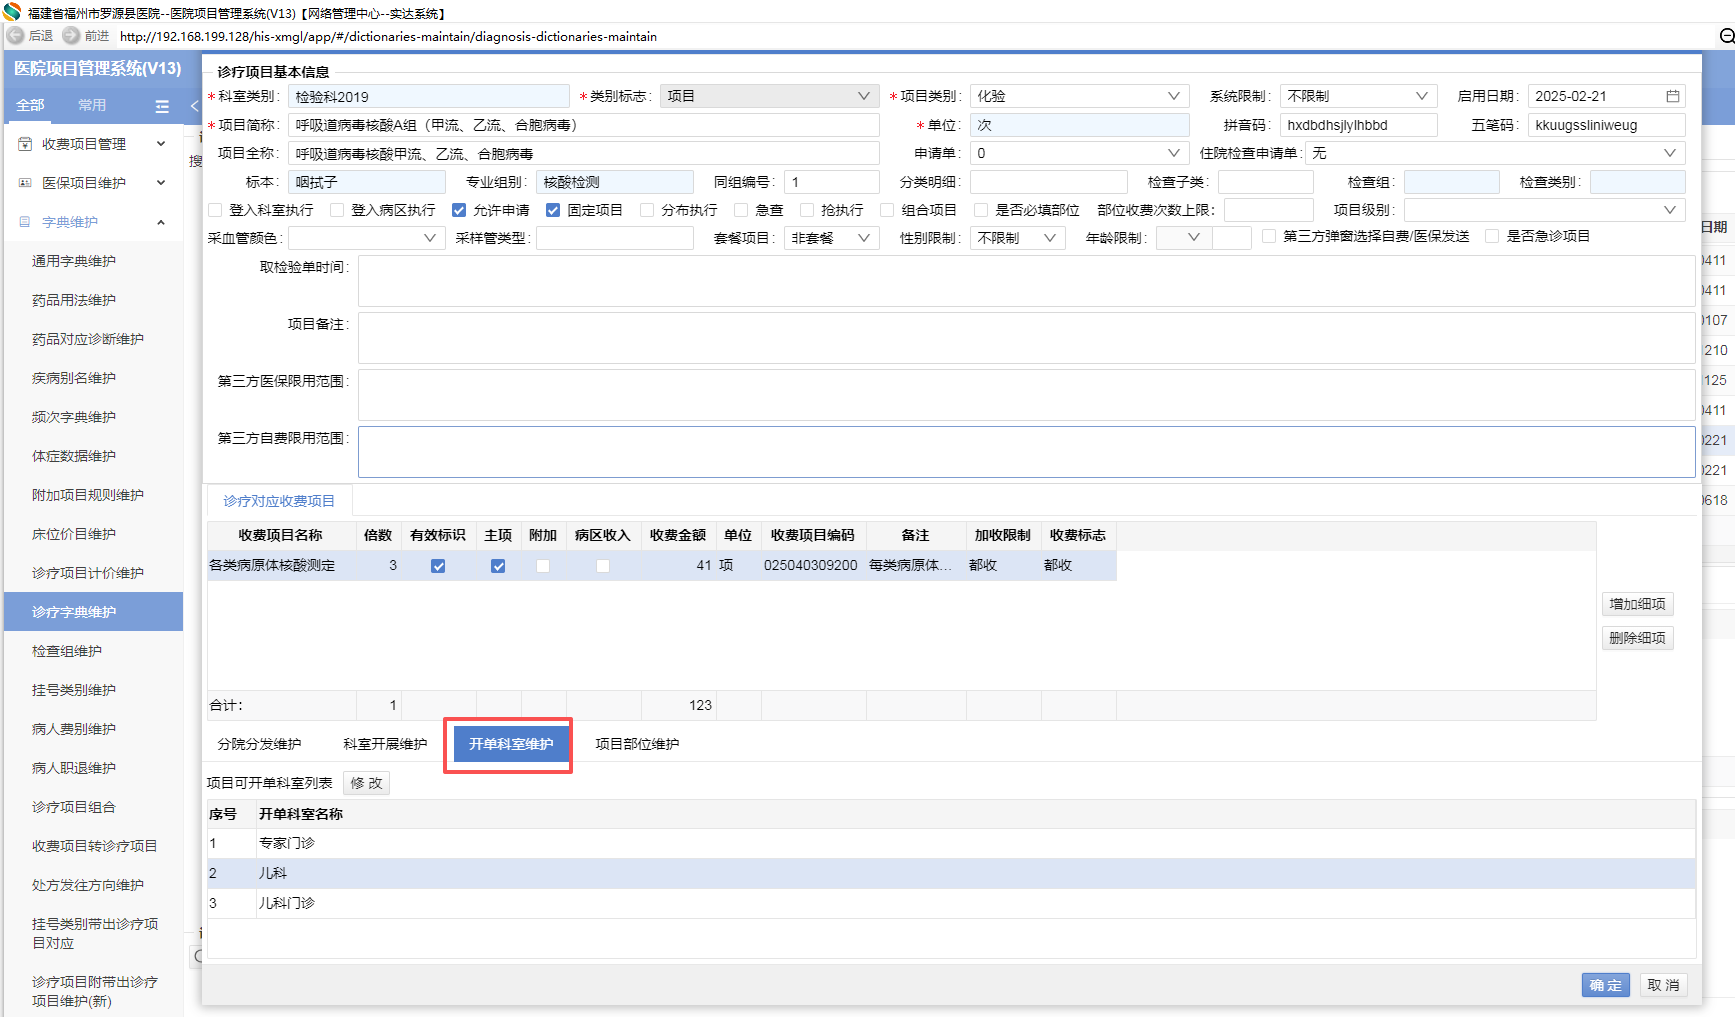The image size is (1735, 1017).
Task: Select the 开单科室维护 tab
Action: 511,744
